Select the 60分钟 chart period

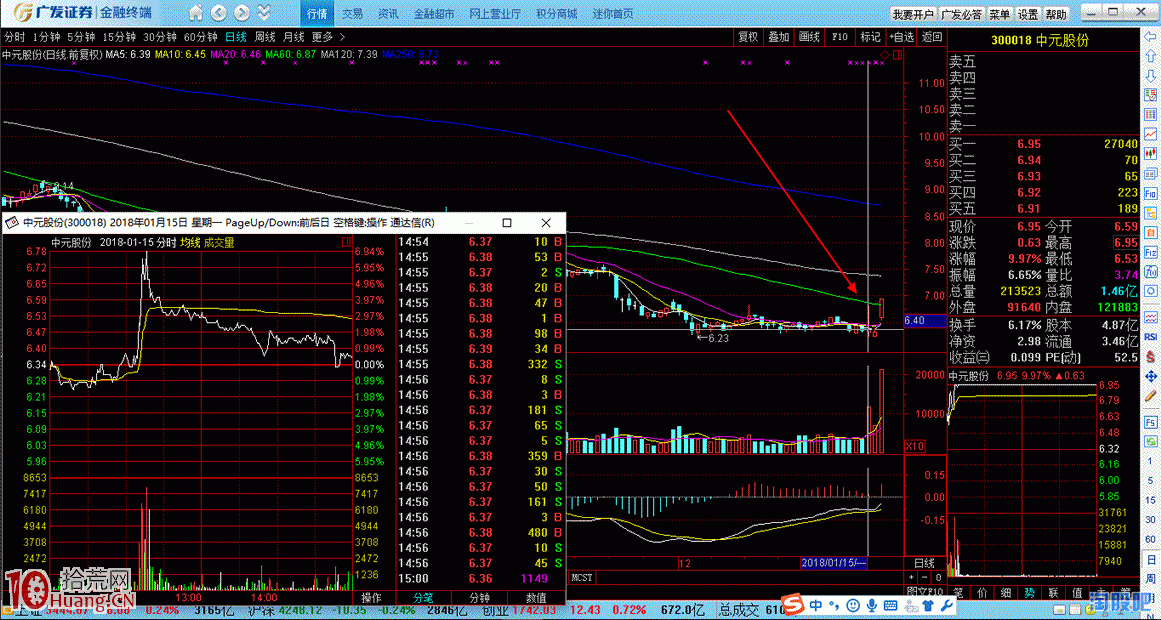tap(200, 37)
